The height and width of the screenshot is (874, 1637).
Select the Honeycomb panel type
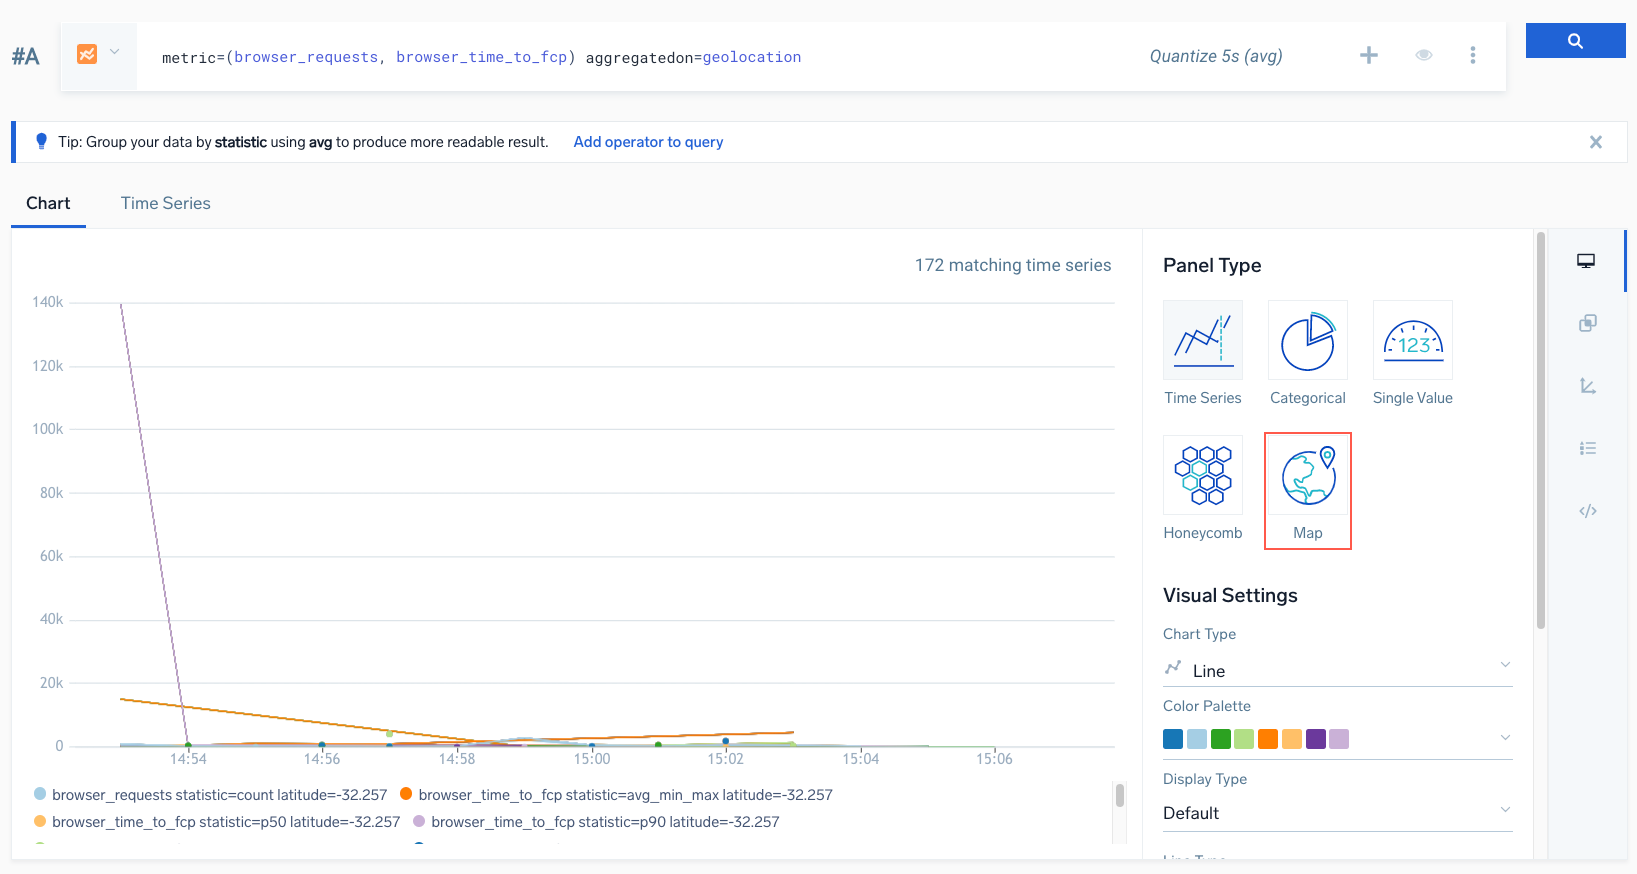[x=1202, y=476]
